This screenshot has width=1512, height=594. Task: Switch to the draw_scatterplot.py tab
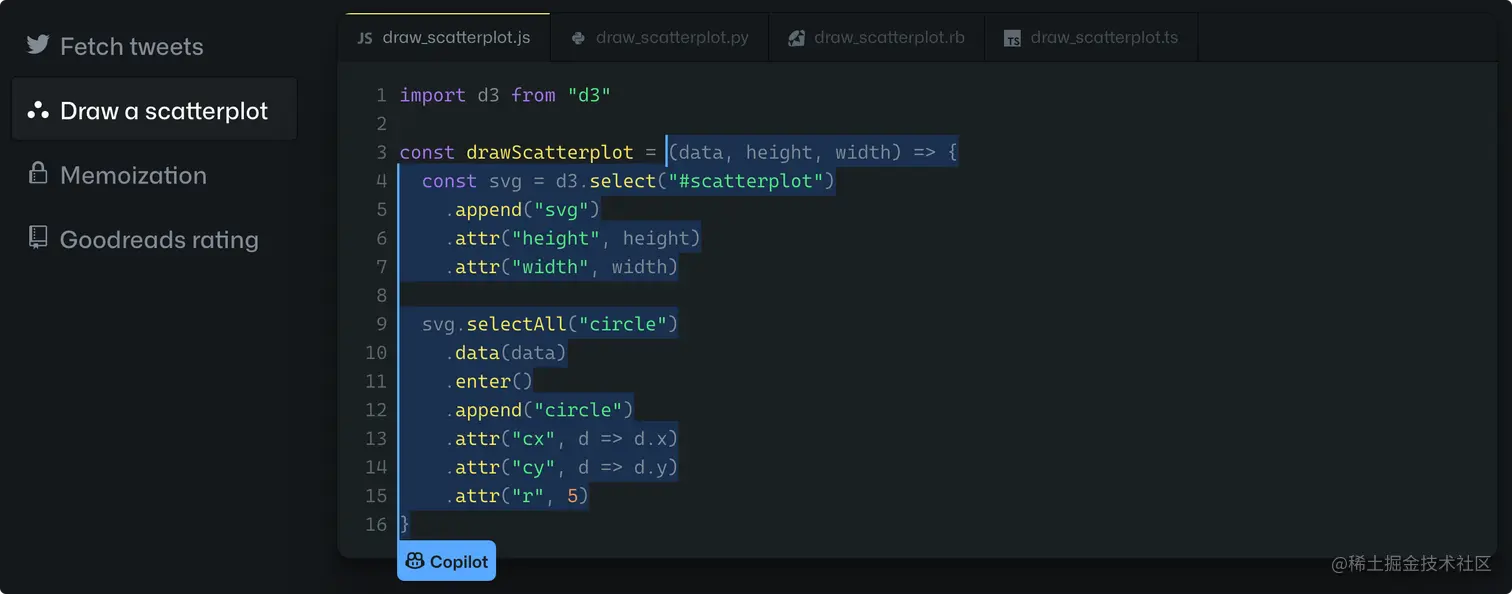660,38
